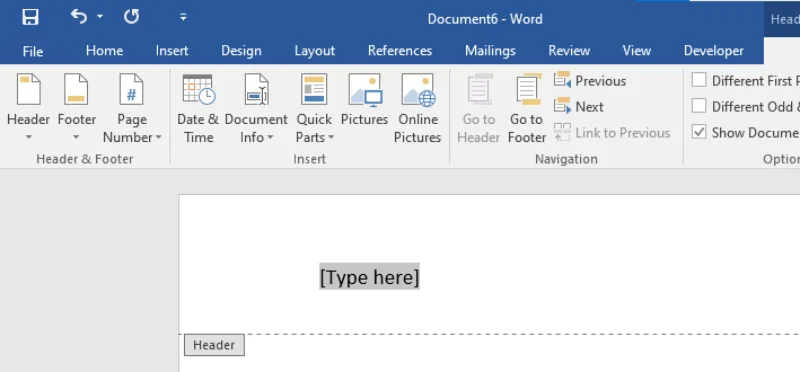800x372 pixels.
Task: Click the Save icon in the title bar
Action: [x=30, y=17]
